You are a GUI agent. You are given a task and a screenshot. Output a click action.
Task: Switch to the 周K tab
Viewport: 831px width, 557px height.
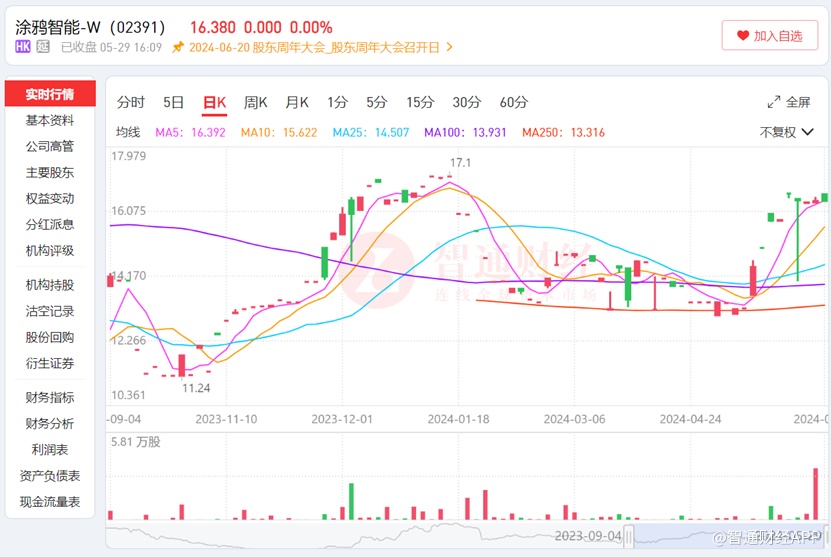coord(255,102)
